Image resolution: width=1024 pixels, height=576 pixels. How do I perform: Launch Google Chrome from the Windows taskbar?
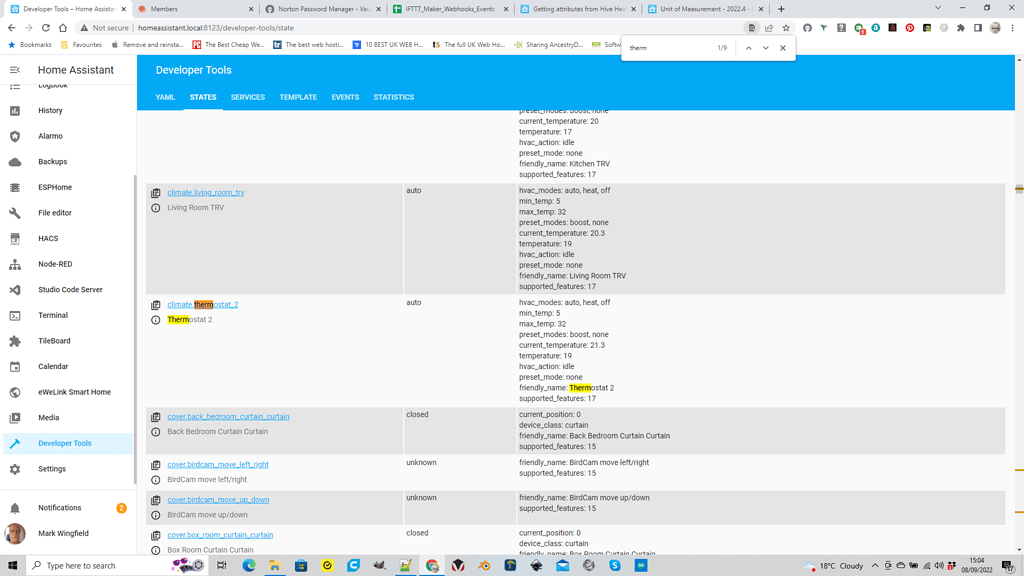point(432,565)
